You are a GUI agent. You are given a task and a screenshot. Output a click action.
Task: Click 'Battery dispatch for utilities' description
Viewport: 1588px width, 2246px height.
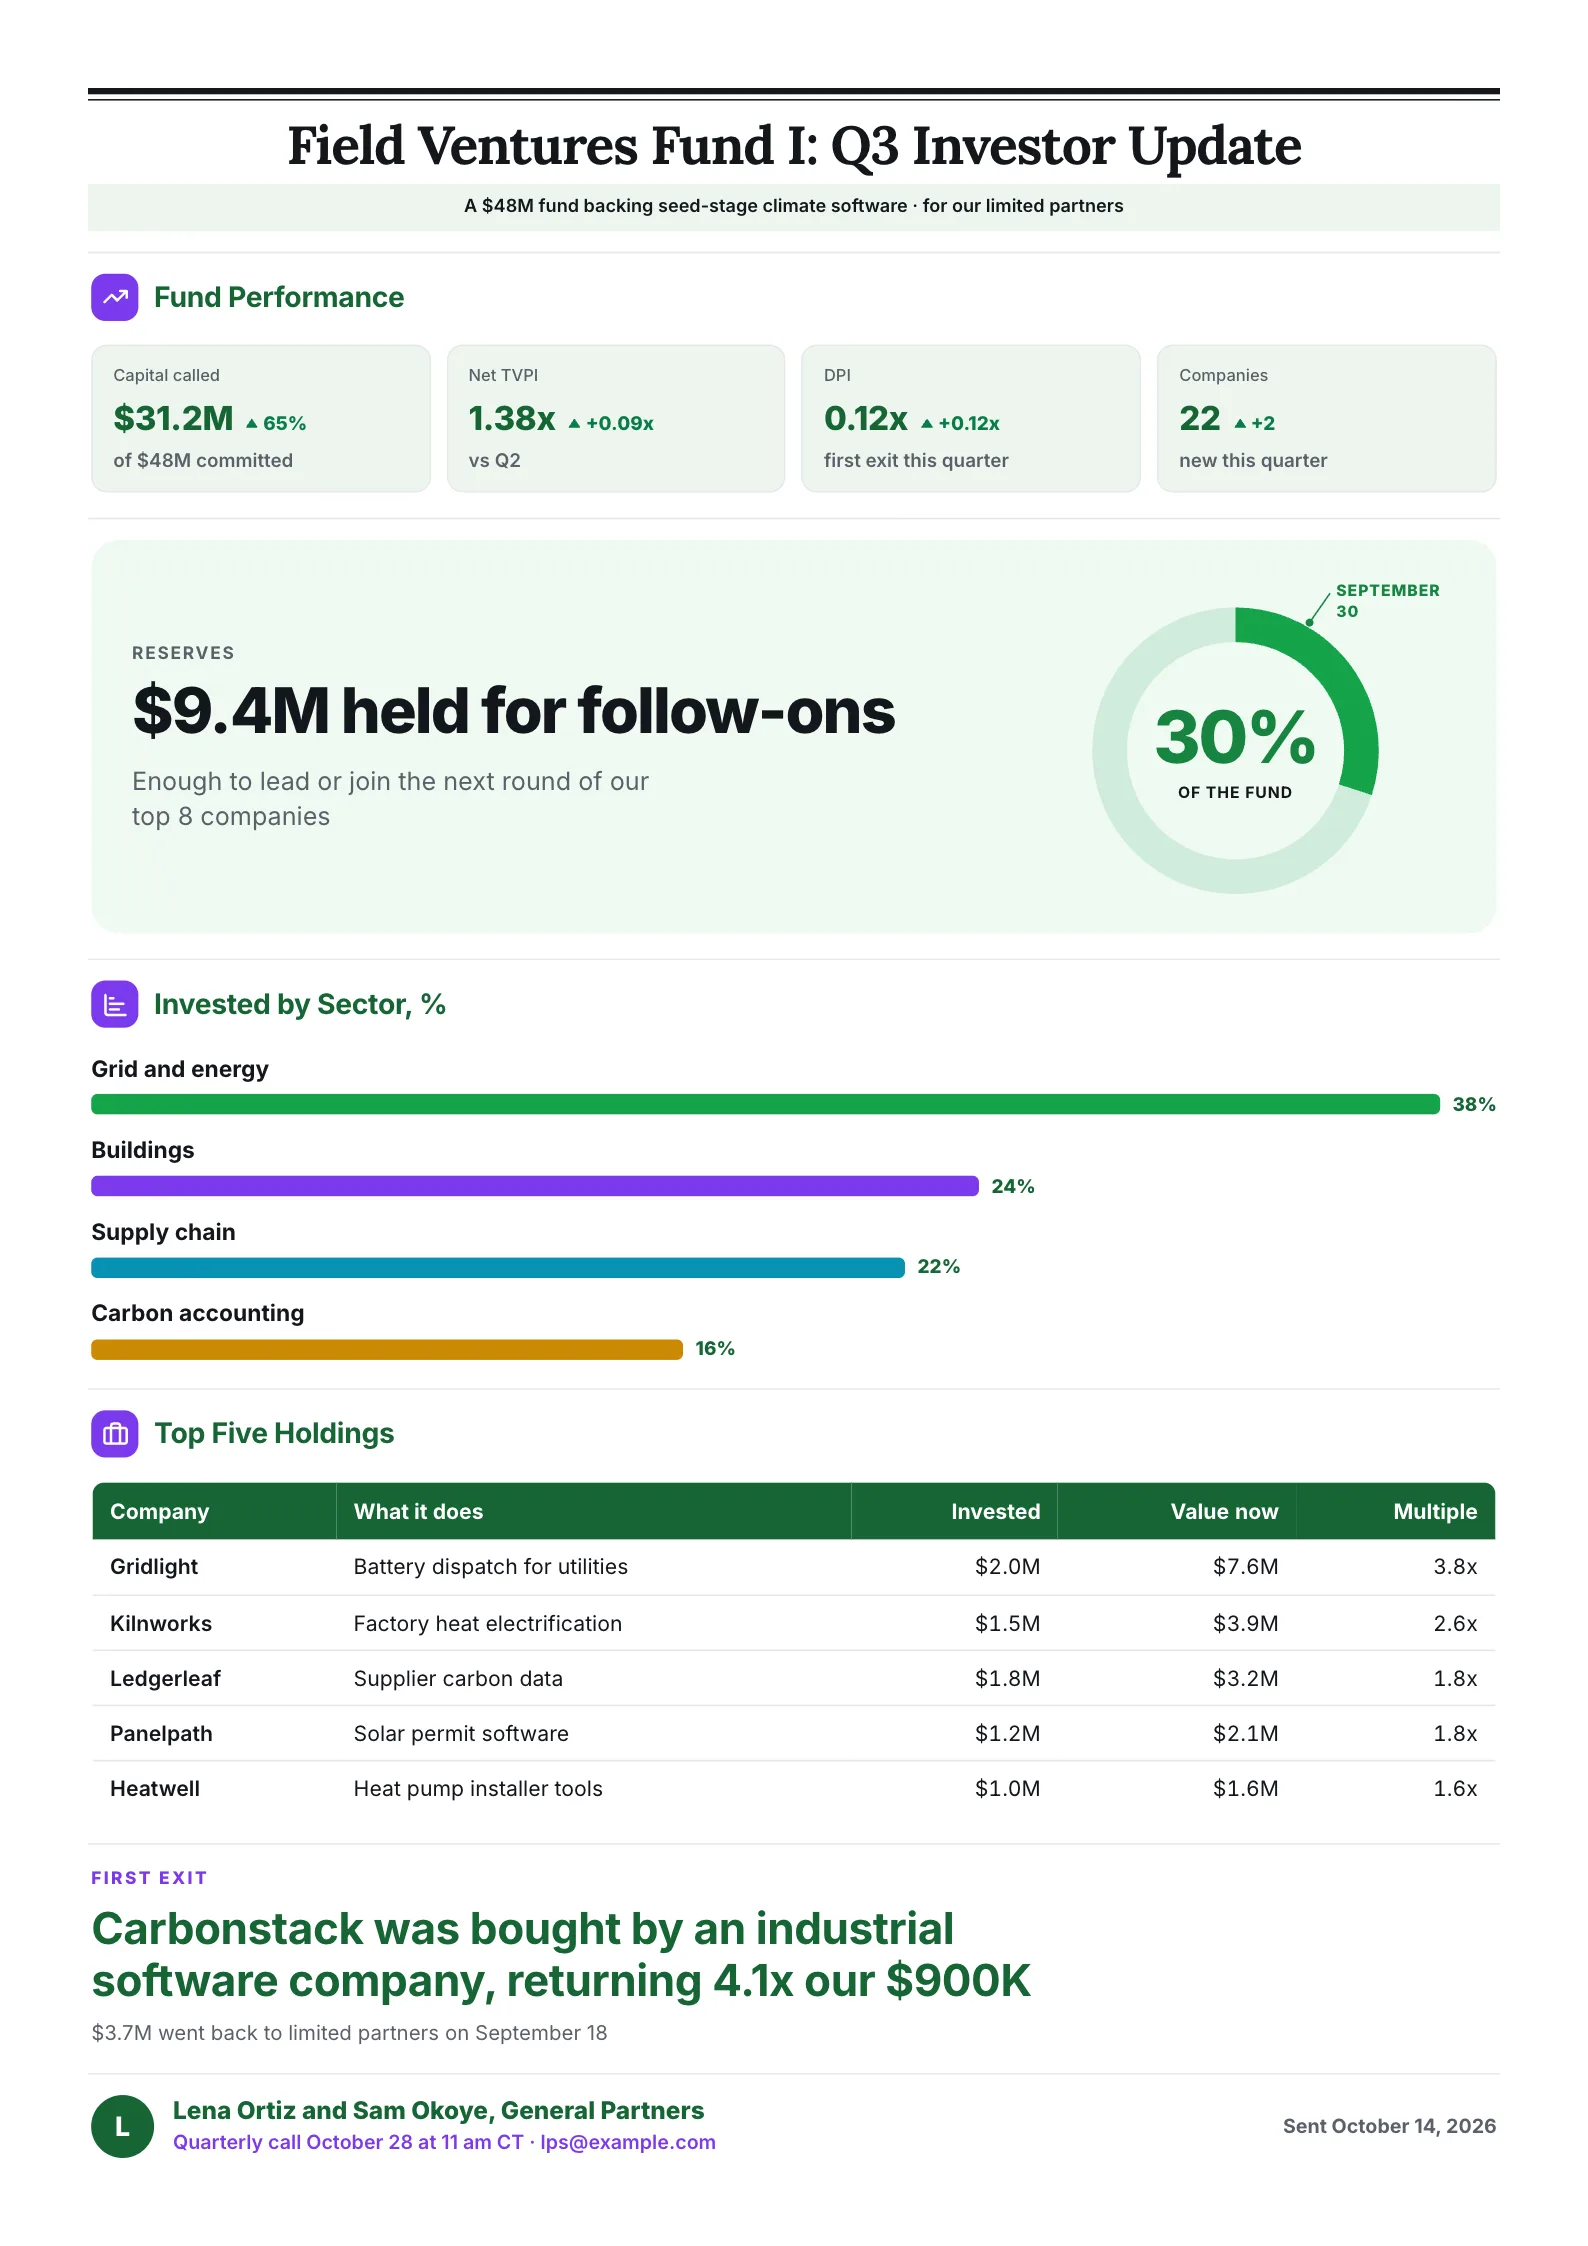(x=490, y=1567)
